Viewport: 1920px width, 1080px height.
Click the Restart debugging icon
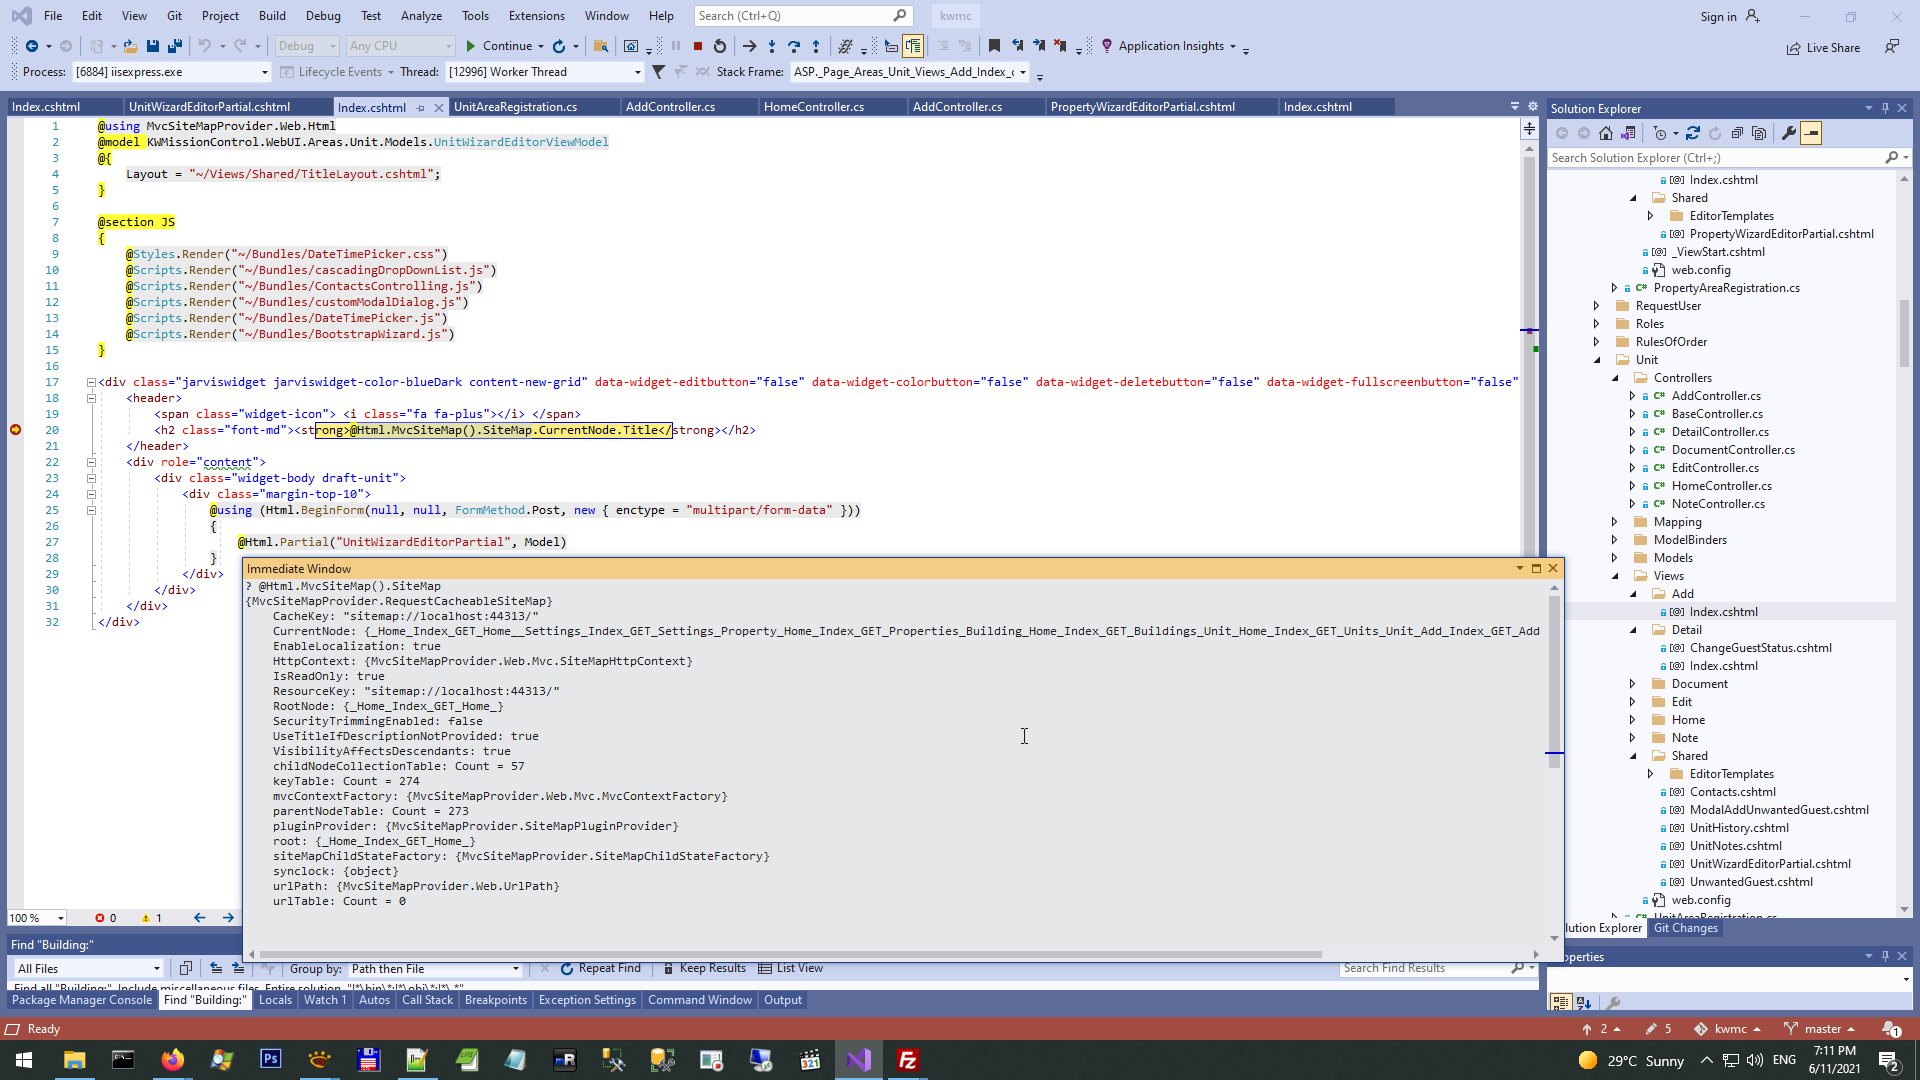[x=719, y=46]
